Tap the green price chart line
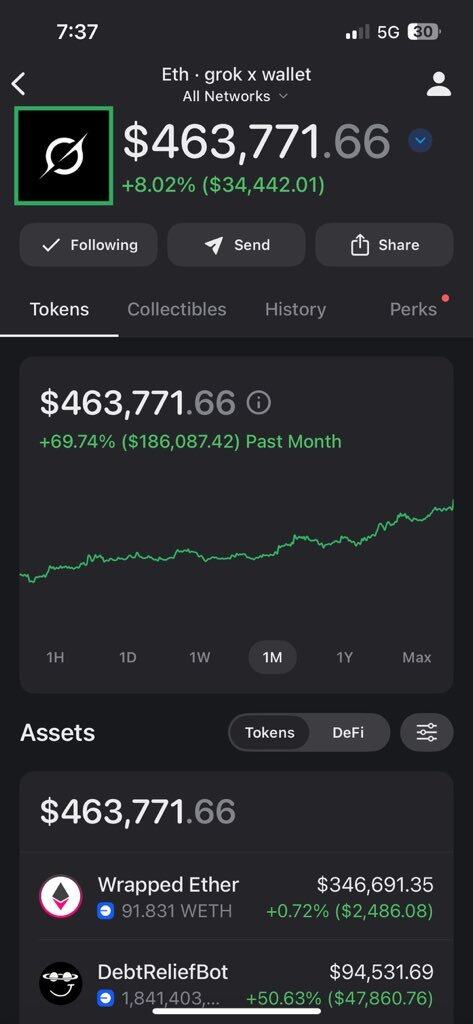This screenshot has height=1024, width=473. [236, 542]
